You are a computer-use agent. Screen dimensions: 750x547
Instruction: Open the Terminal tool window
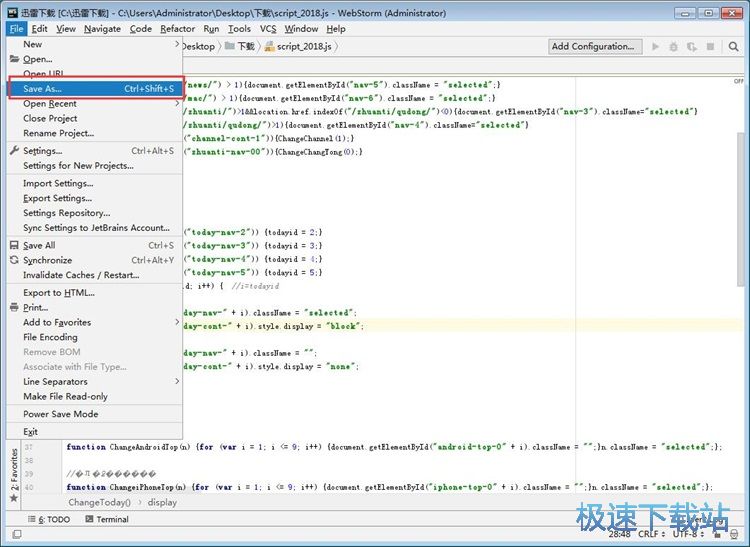coord(106,519)
